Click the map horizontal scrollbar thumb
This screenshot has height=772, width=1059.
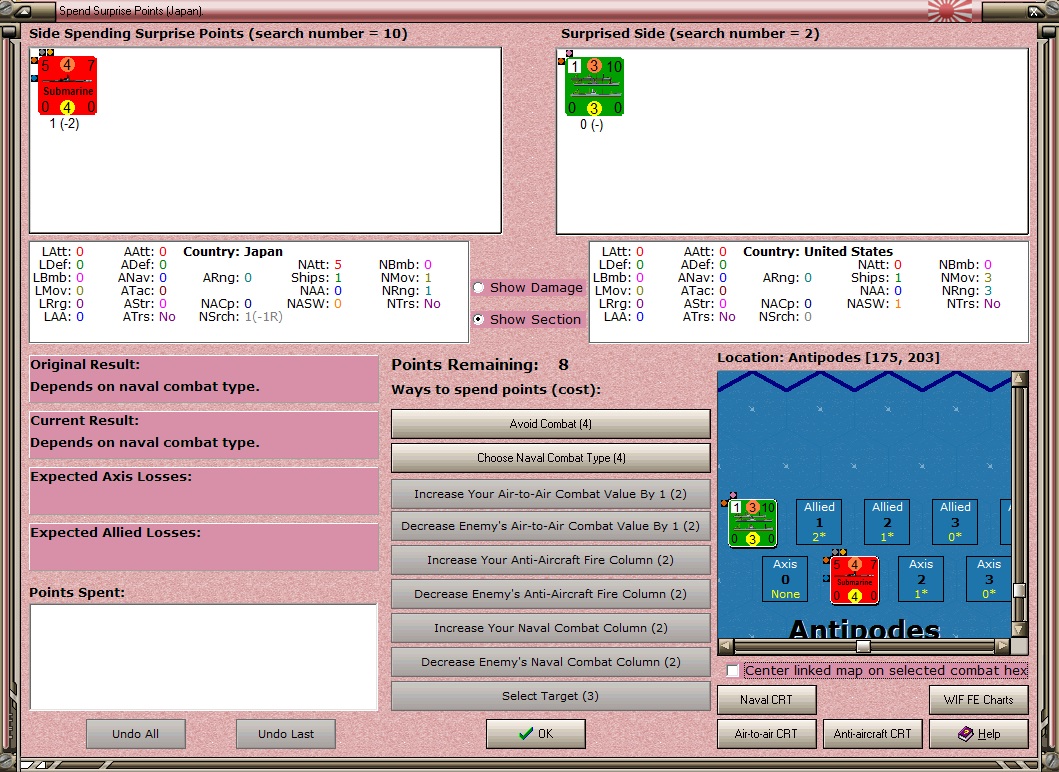point(863,646)
